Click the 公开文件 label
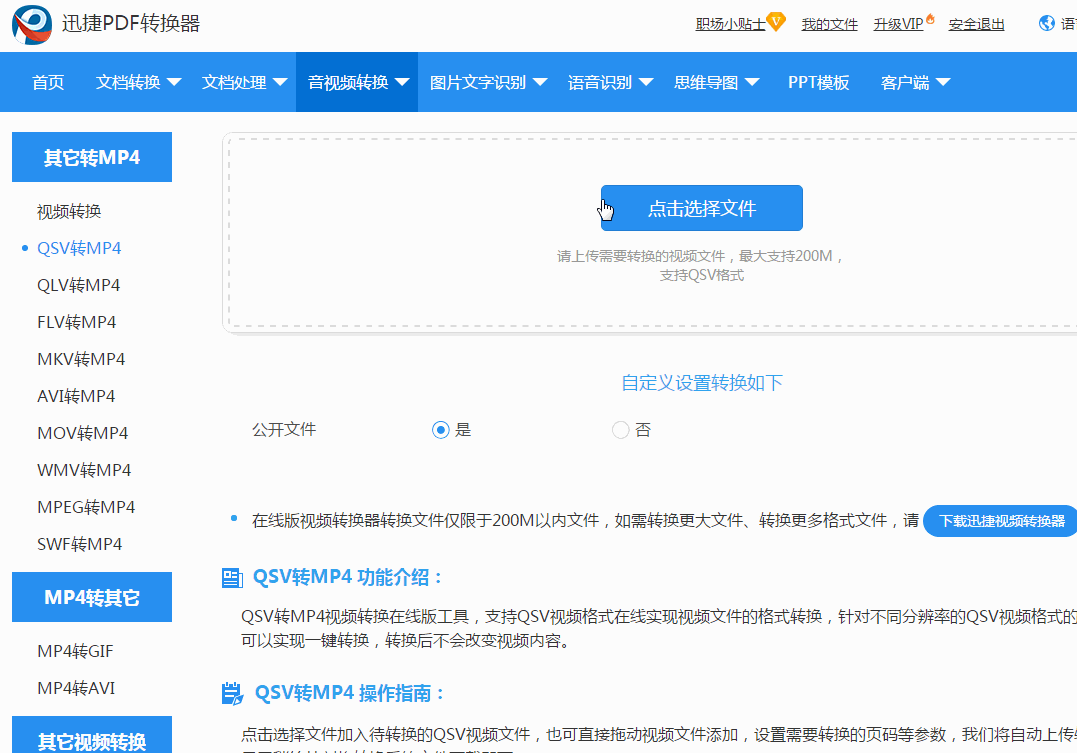Viewport: 1077px width, 753px height. pos(284,430)
